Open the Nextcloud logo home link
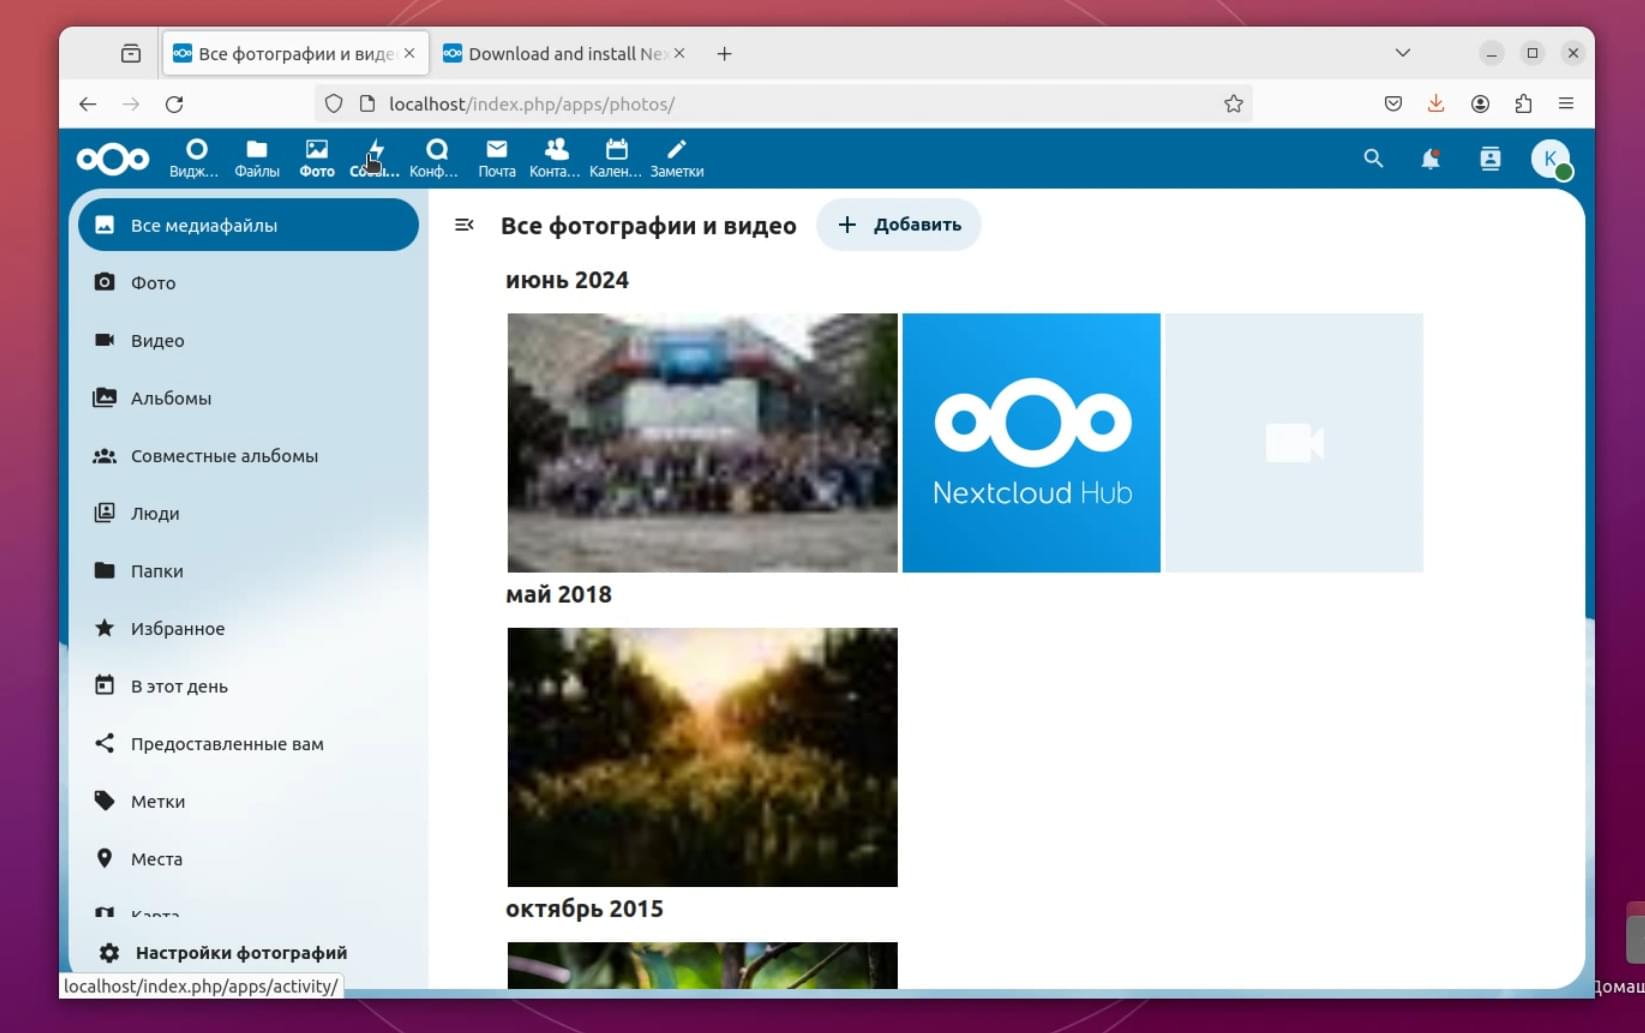Viewport: 1645px width, 1033px height. pos(113,158)
